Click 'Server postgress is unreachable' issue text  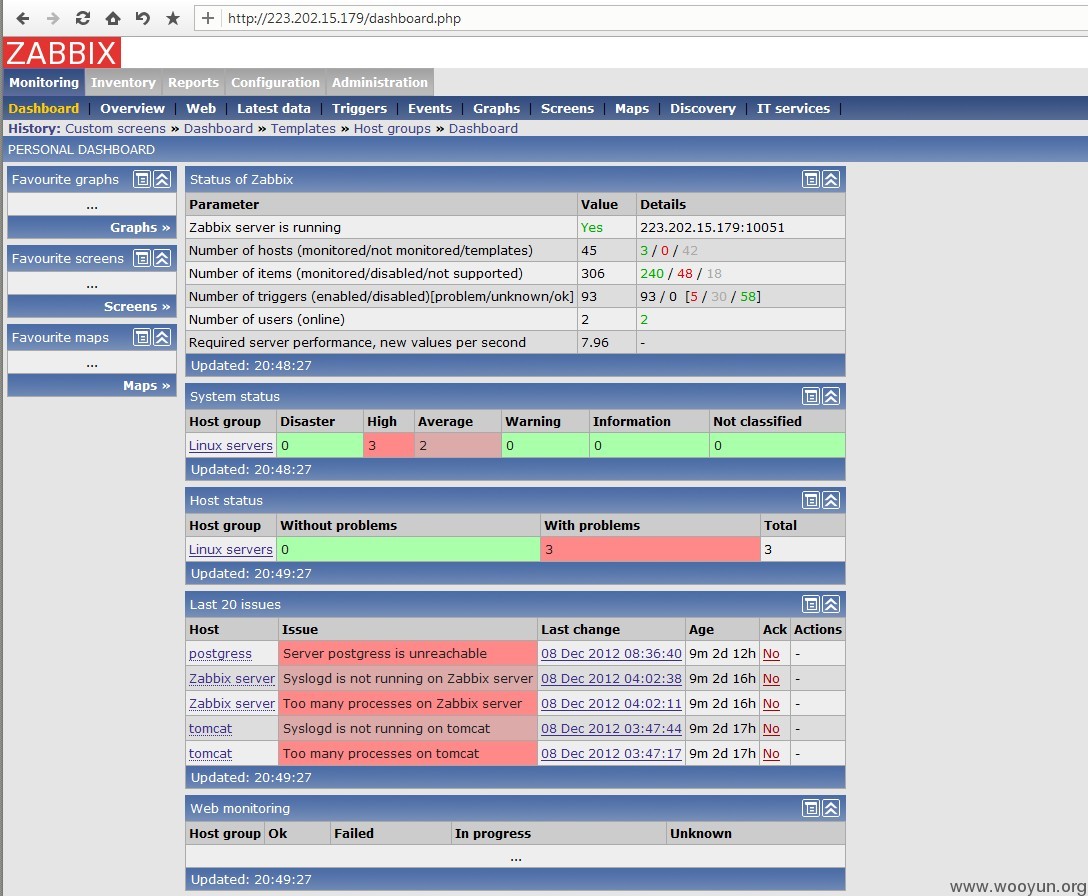point(384,654)
